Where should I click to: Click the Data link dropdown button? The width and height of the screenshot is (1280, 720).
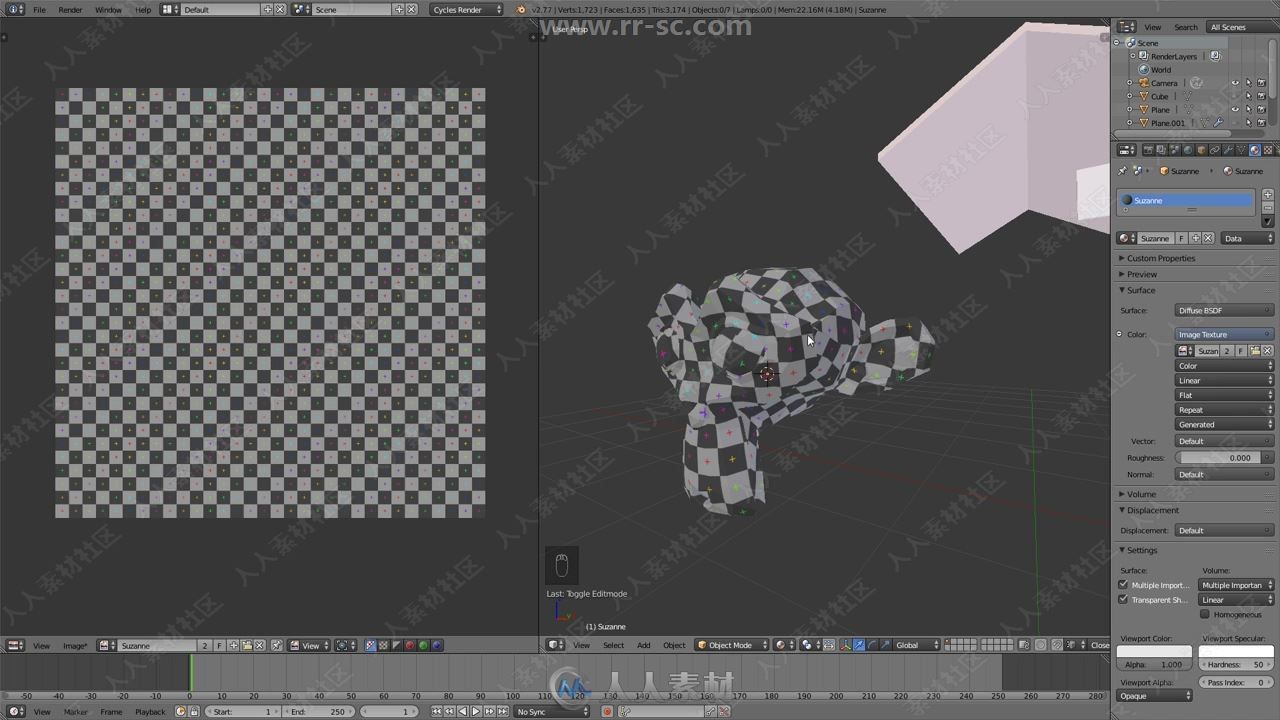click(1248, 238)
